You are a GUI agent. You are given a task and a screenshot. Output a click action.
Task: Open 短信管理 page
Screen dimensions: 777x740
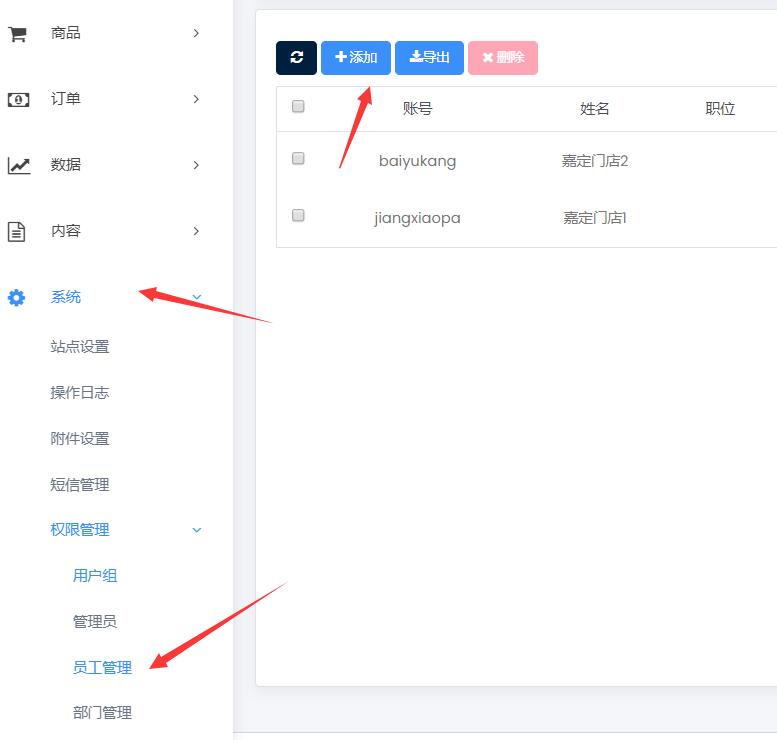click(80, 484)
